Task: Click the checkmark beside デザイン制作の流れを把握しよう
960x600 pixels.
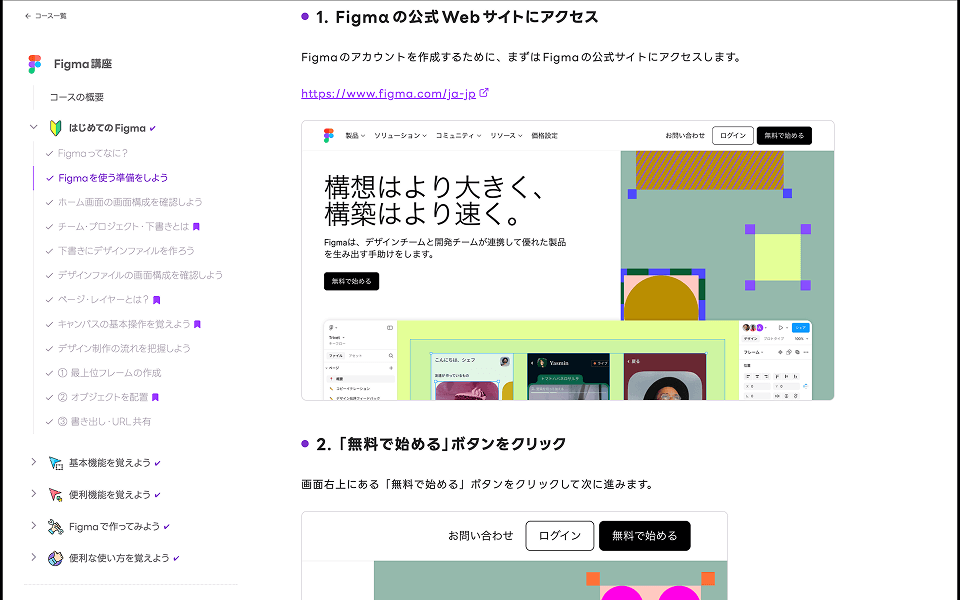Action: 50,349
